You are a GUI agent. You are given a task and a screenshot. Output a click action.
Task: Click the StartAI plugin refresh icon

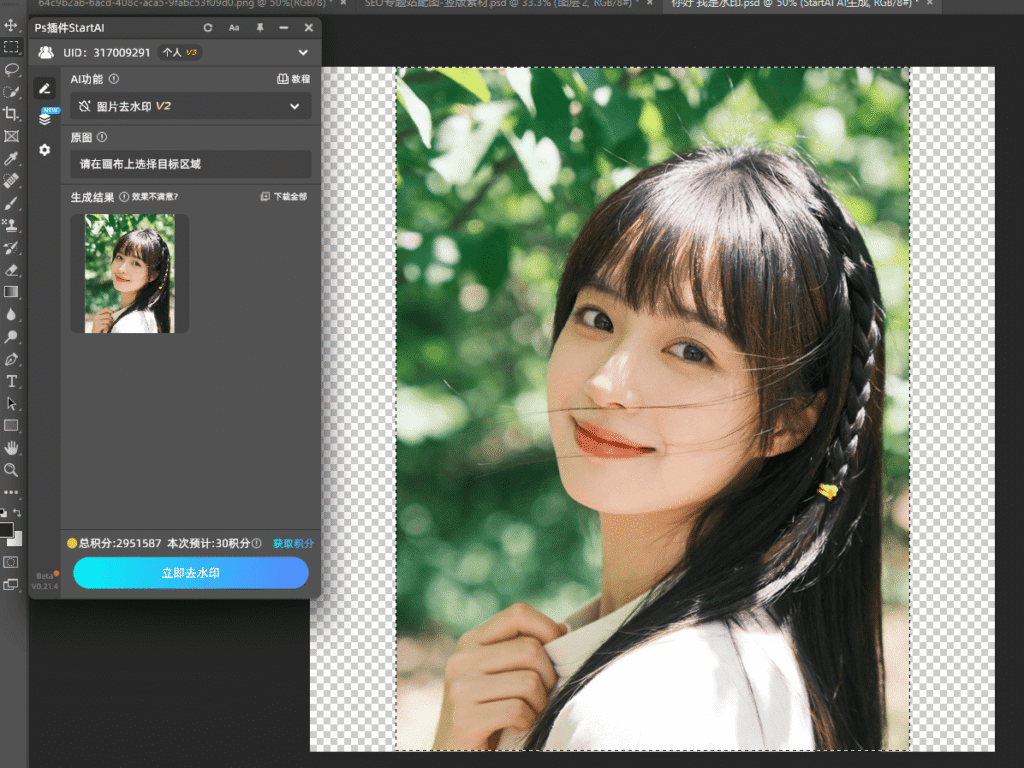[207, 28]
